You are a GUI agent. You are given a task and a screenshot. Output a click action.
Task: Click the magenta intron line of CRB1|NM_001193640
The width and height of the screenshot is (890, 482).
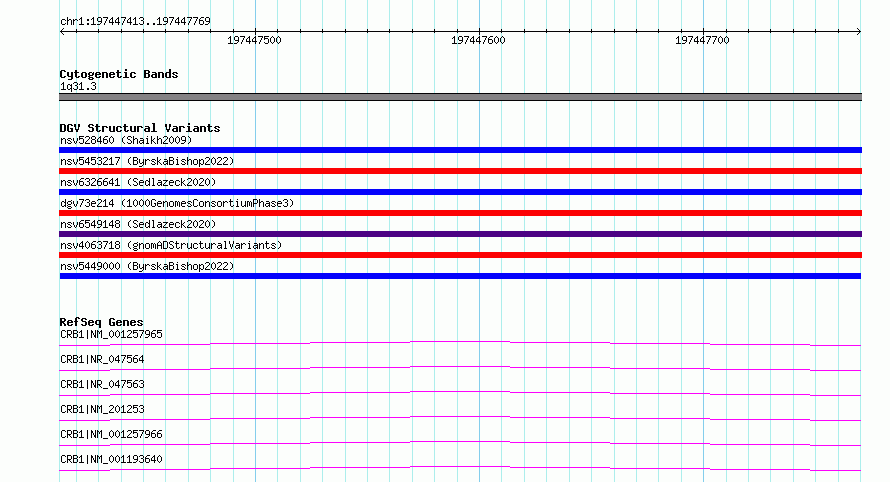click(x=460, y=468)
